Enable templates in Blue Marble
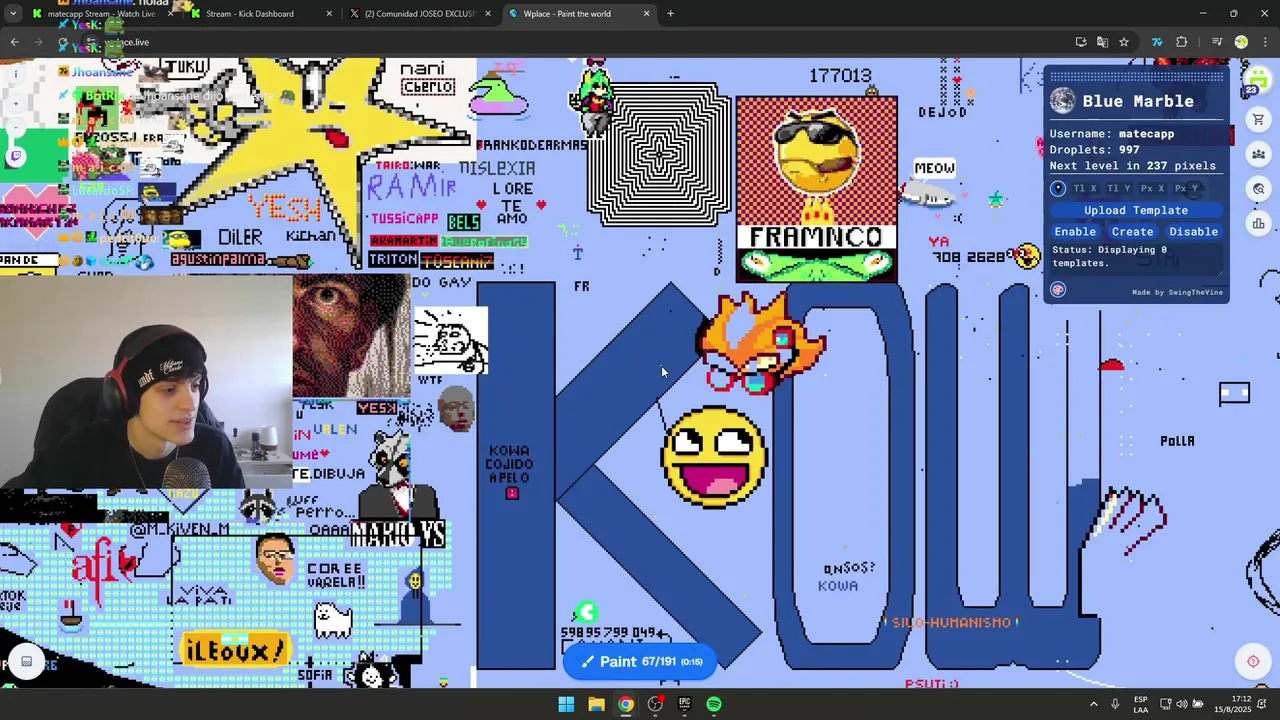 1075,231
